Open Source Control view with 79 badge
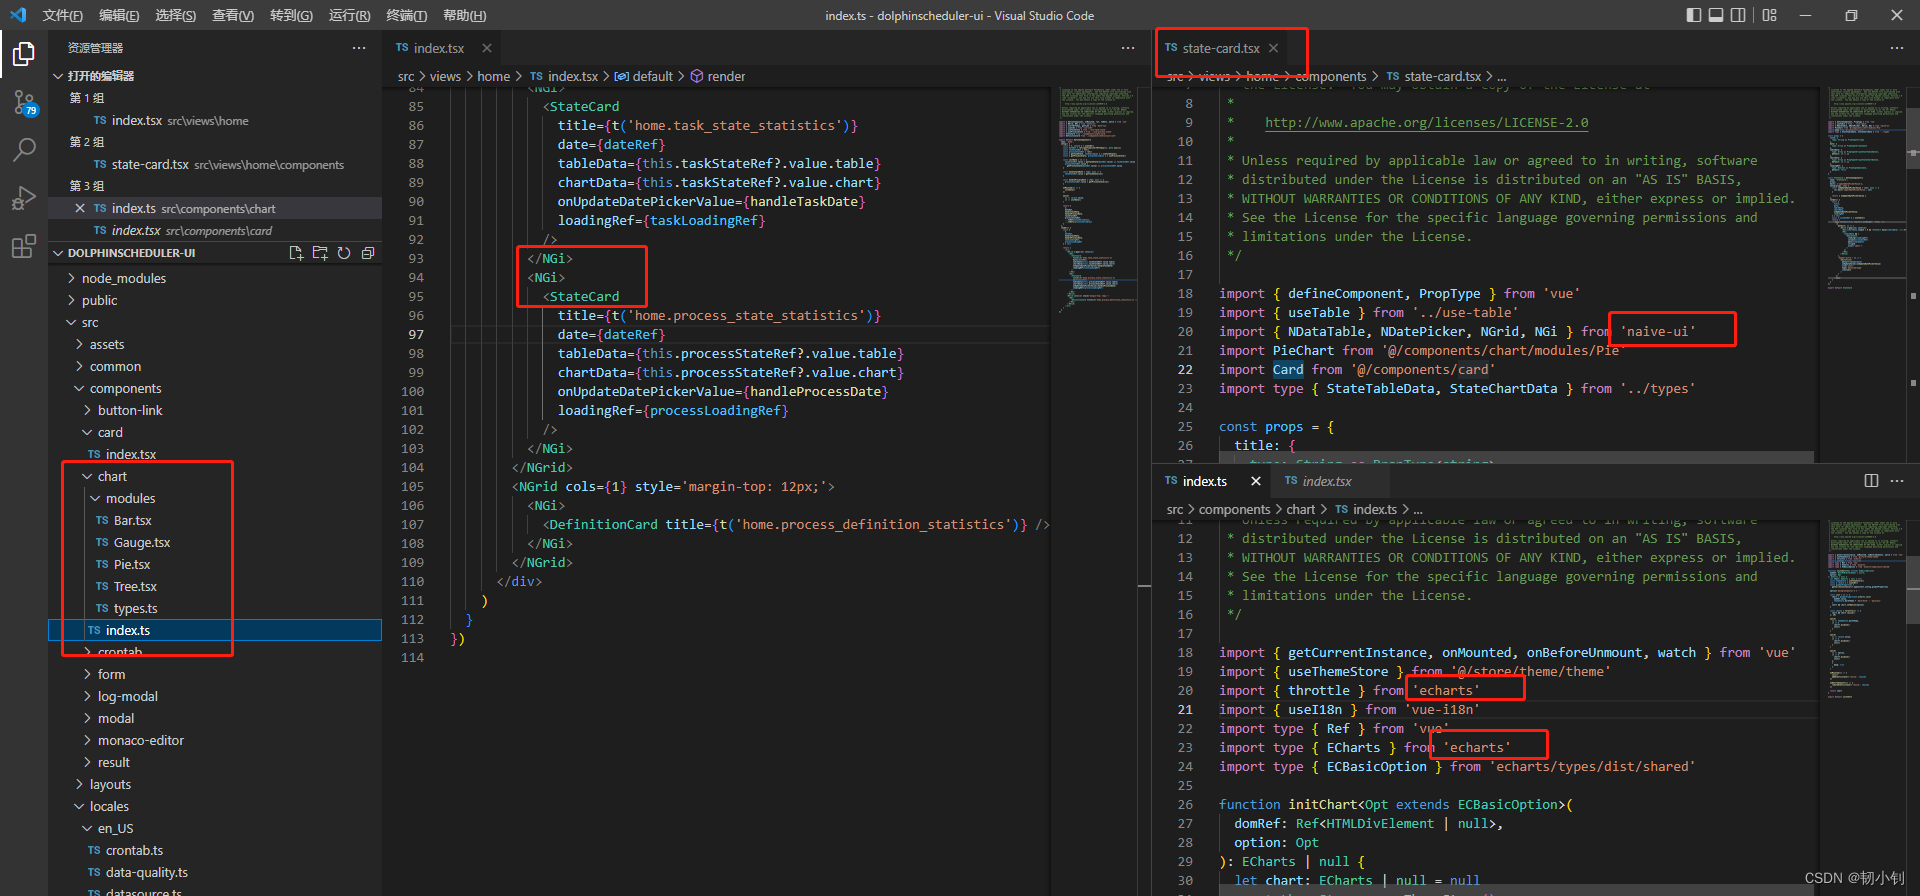 point(24,102)
